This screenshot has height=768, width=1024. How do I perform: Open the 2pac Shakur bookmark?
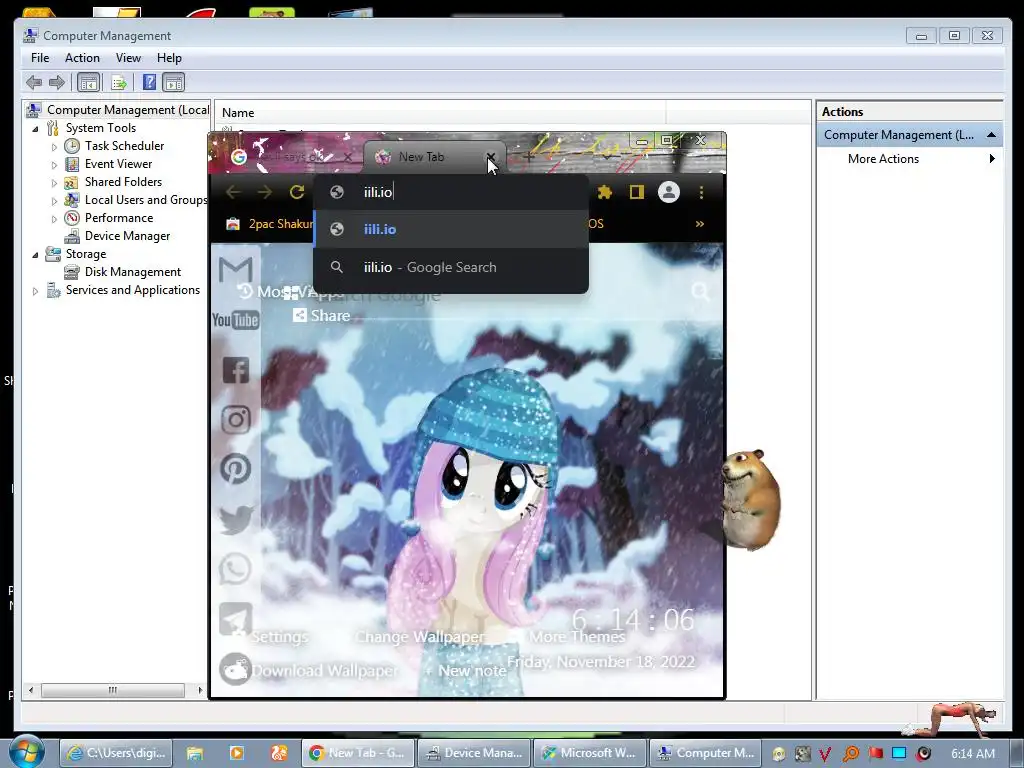tap(269, 224)
